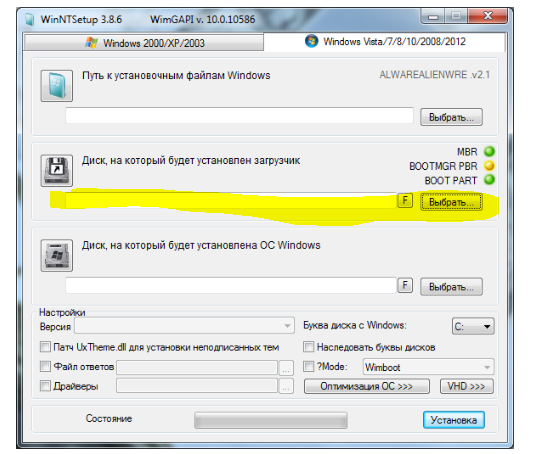Click the boot loader floppy disk icon
Viewport: 552px width, 454px height.
[57, 171]
